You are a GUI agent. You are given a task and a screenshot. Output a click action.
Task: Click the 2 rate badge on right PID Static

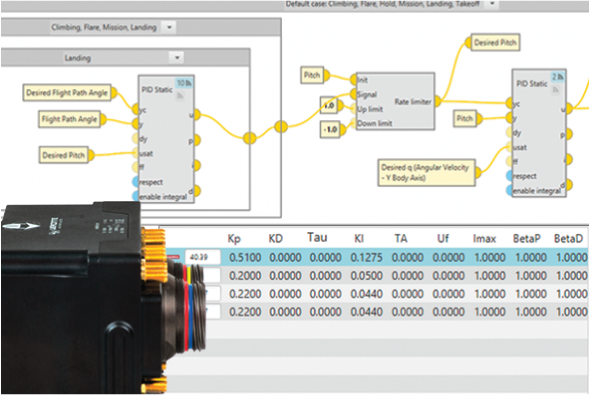coord(557,77)
